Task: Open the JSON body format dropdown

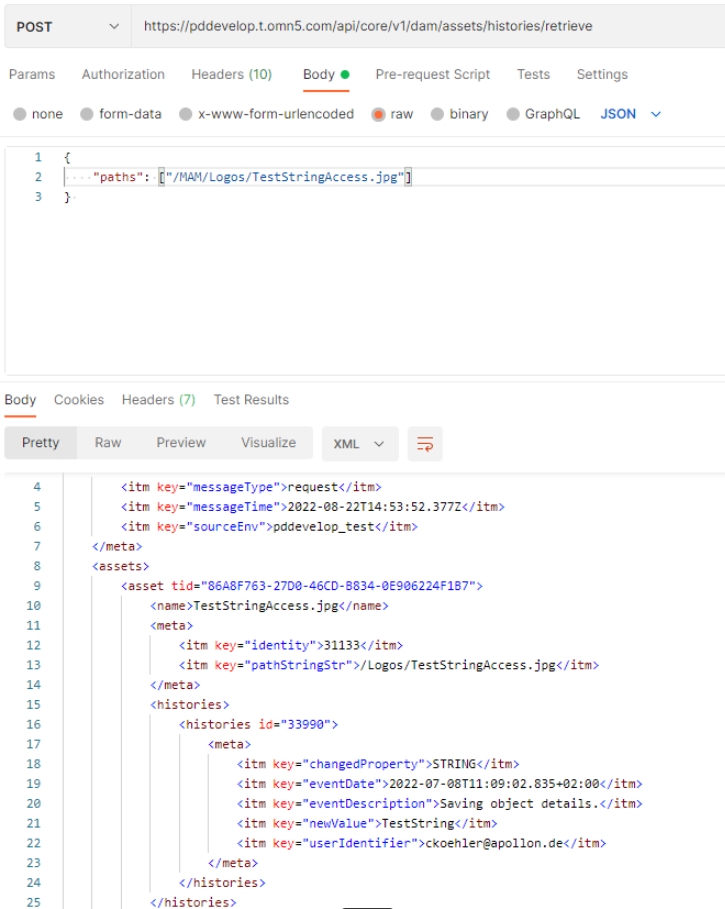Action: coord(630,114)
